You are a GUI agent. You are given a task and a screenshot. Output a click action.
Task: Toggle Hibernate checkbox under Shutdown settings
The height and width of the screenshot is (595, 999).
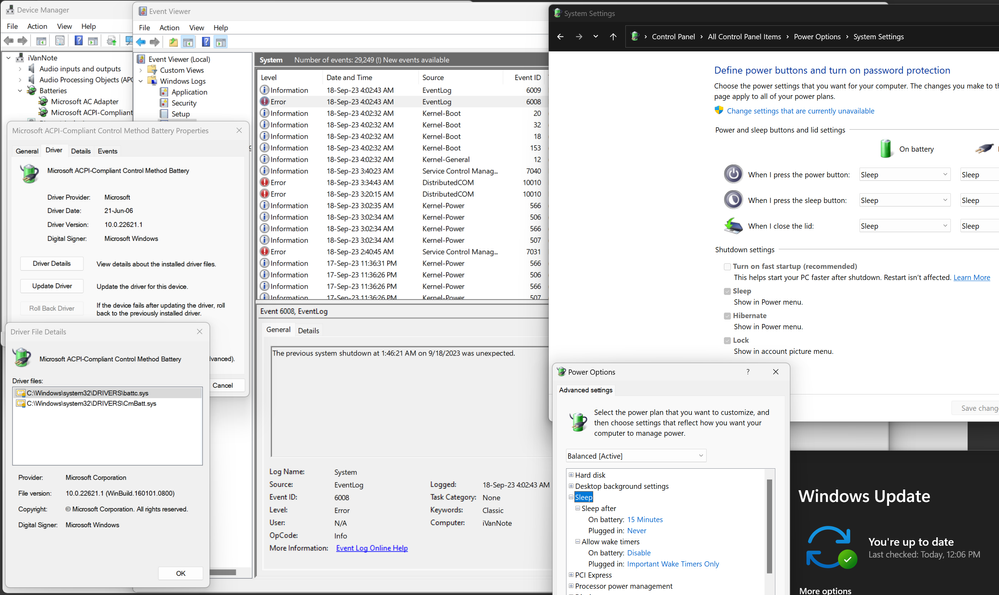pyautogui.click(x=727, y=316)
